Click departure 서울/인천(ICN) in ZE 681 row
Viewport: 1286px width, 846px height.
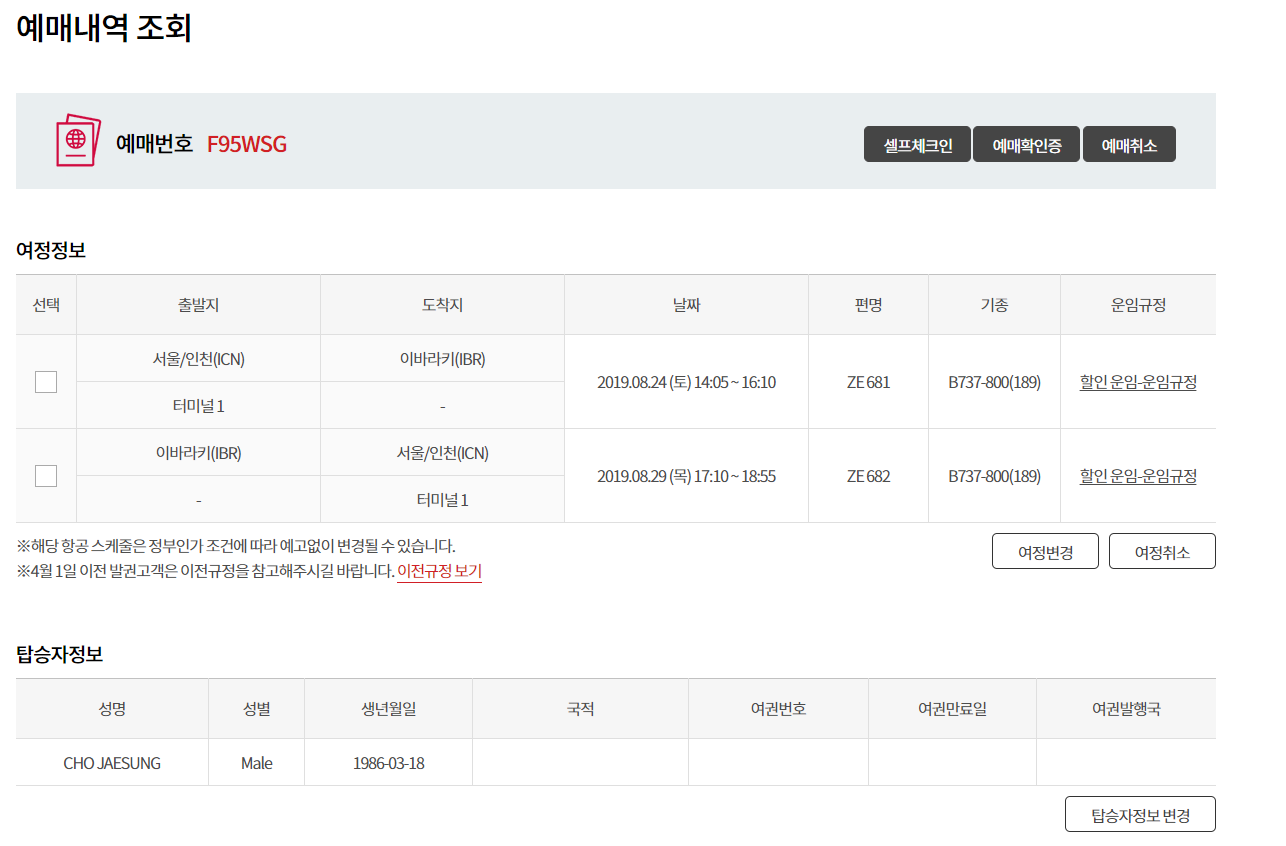198,359
